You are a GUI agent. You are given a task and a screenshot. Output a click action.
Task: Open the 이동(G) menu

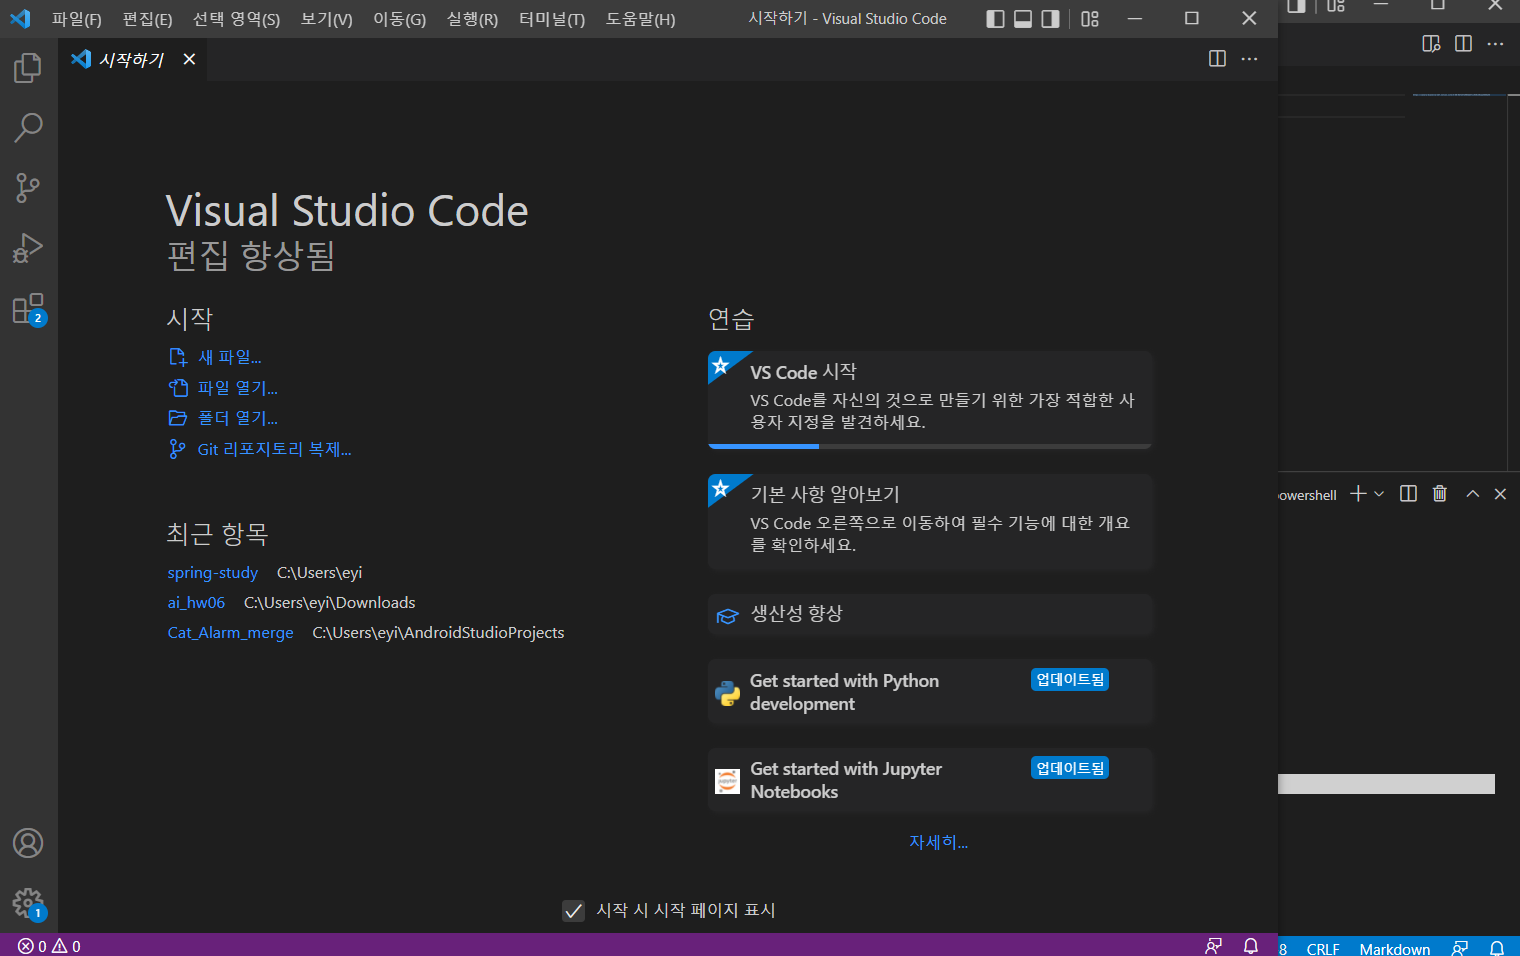pyautogui.click(x=399, y=19)
